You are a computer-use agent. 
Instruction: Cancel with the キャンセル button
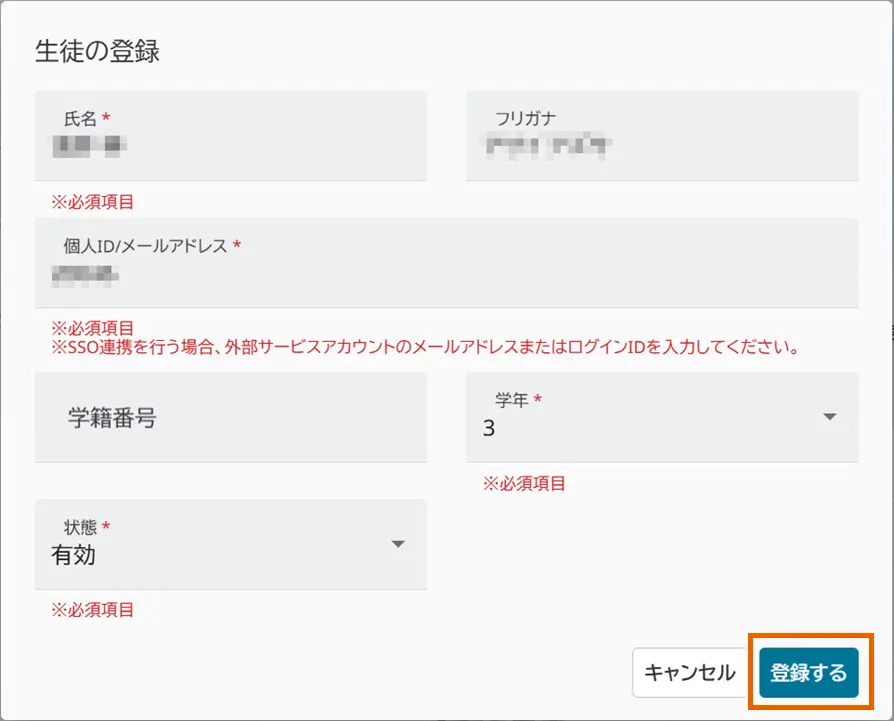point(690,672)
